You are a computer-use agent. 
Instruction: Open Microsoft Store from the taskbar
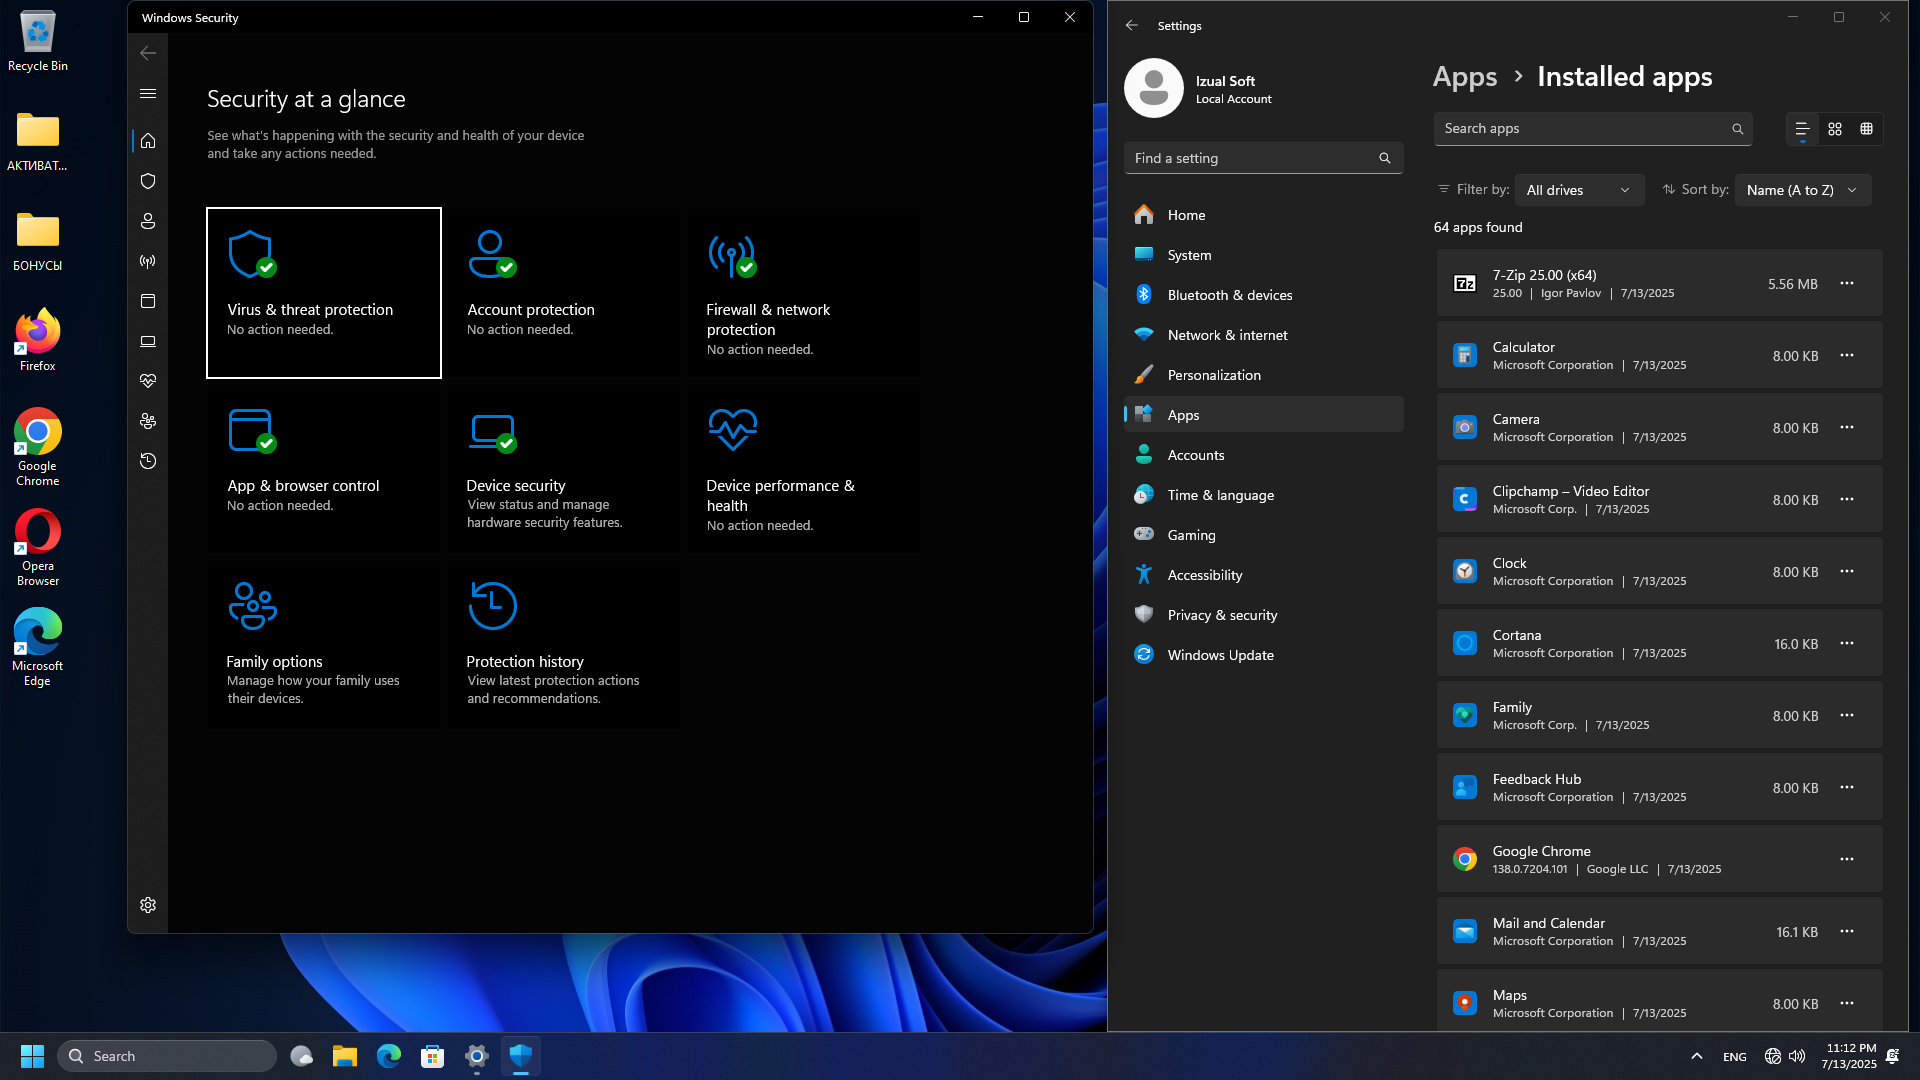433,1056
